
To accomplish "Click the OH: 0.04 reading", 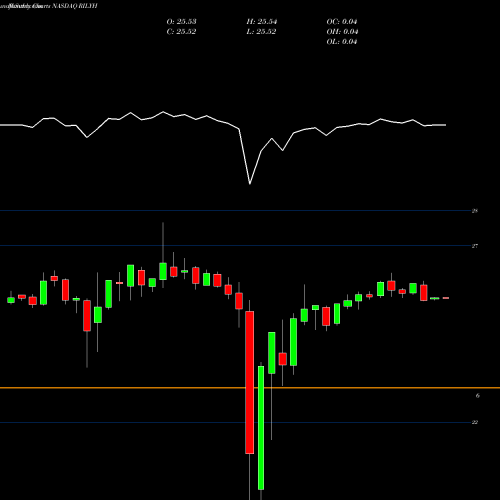I will click(342, 32).
